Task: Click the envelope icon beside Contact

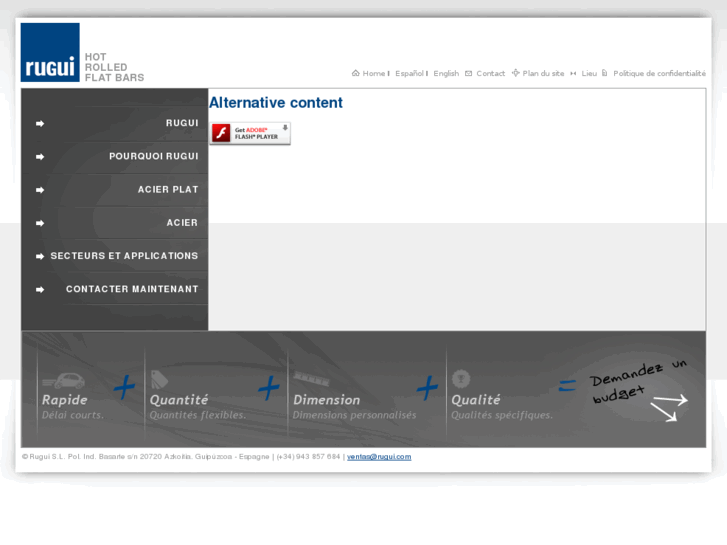Action: pyautogui.click(x=468, y=73)
